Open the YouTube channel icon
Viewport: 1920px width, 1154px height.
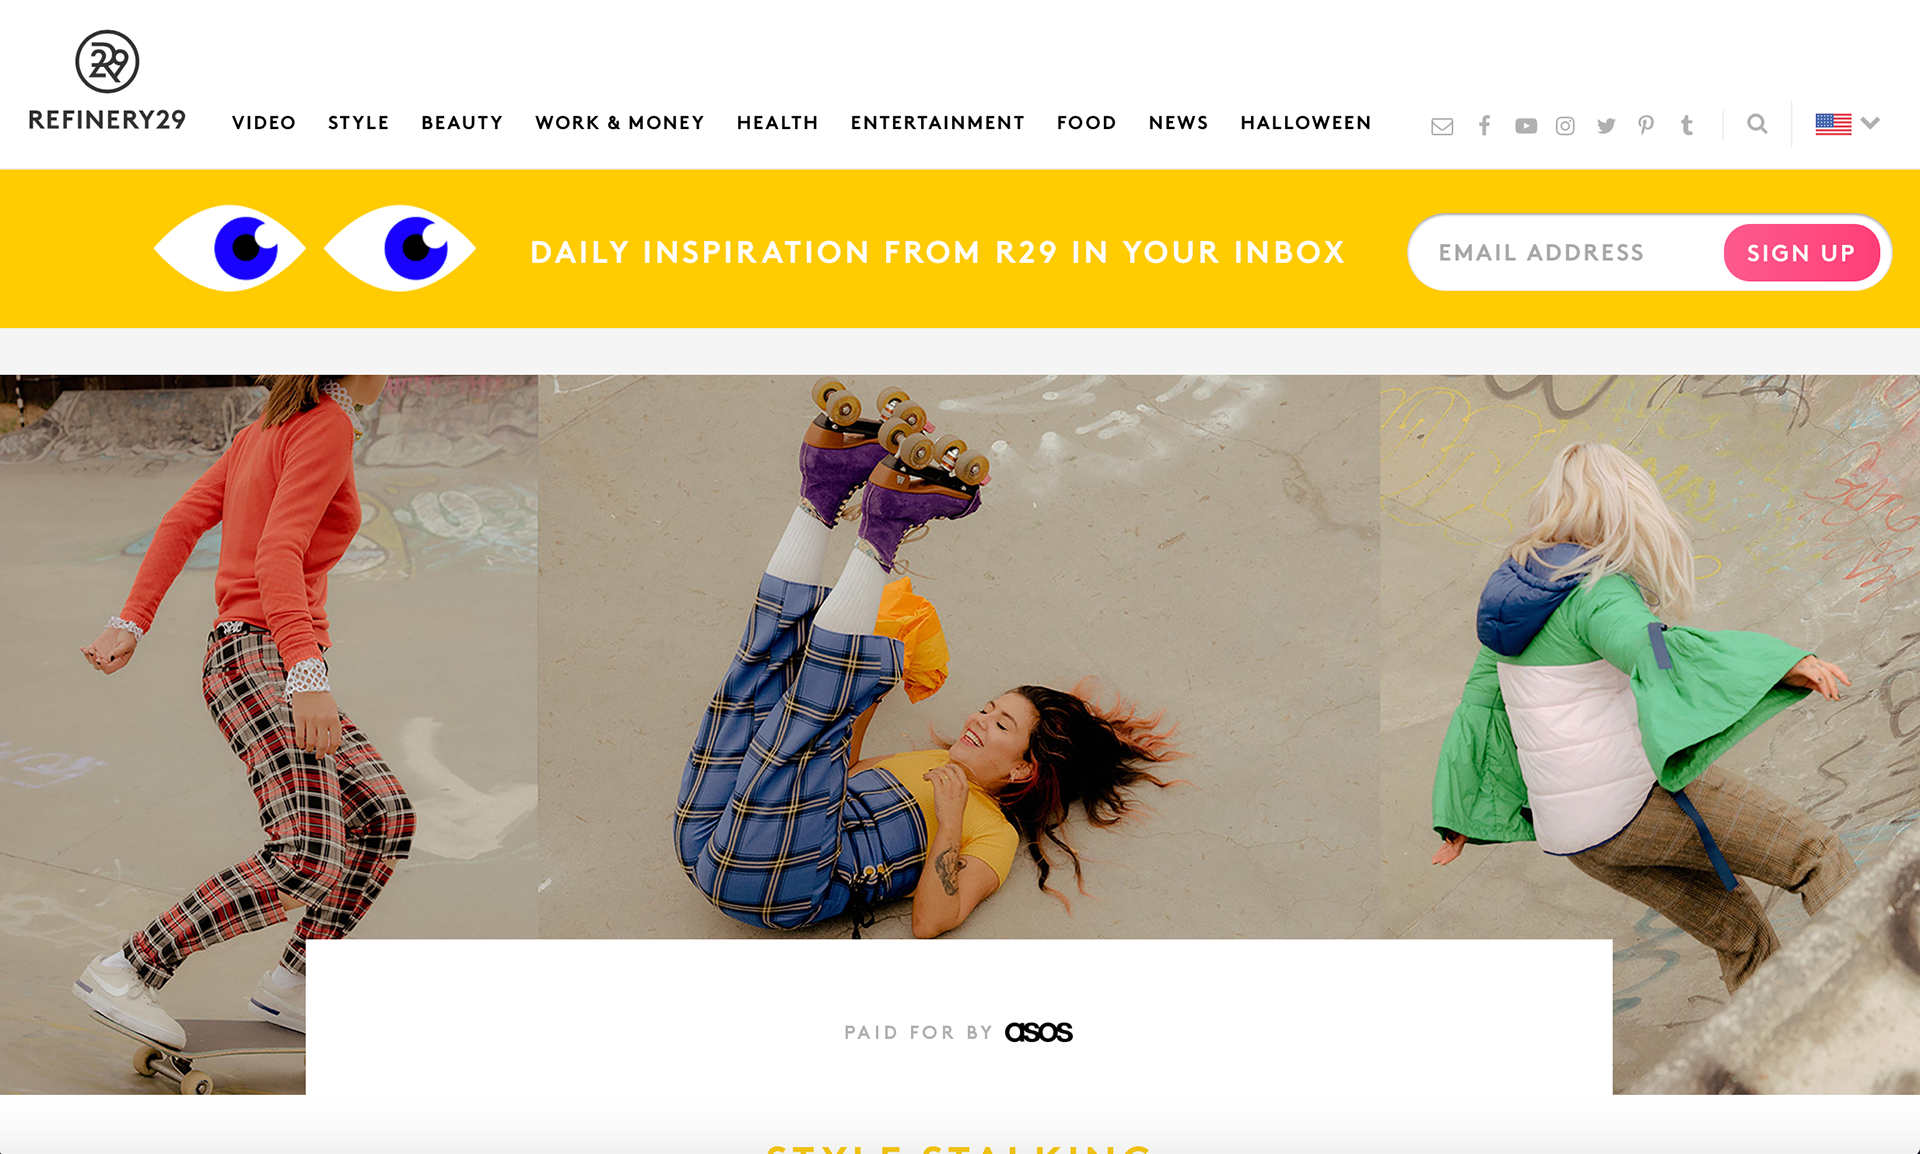1526,126
